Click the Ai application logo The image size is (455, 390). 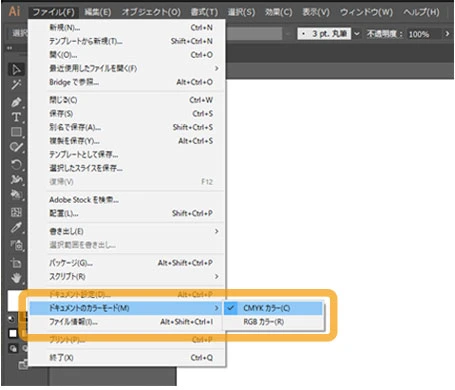[x=14, y=11]
